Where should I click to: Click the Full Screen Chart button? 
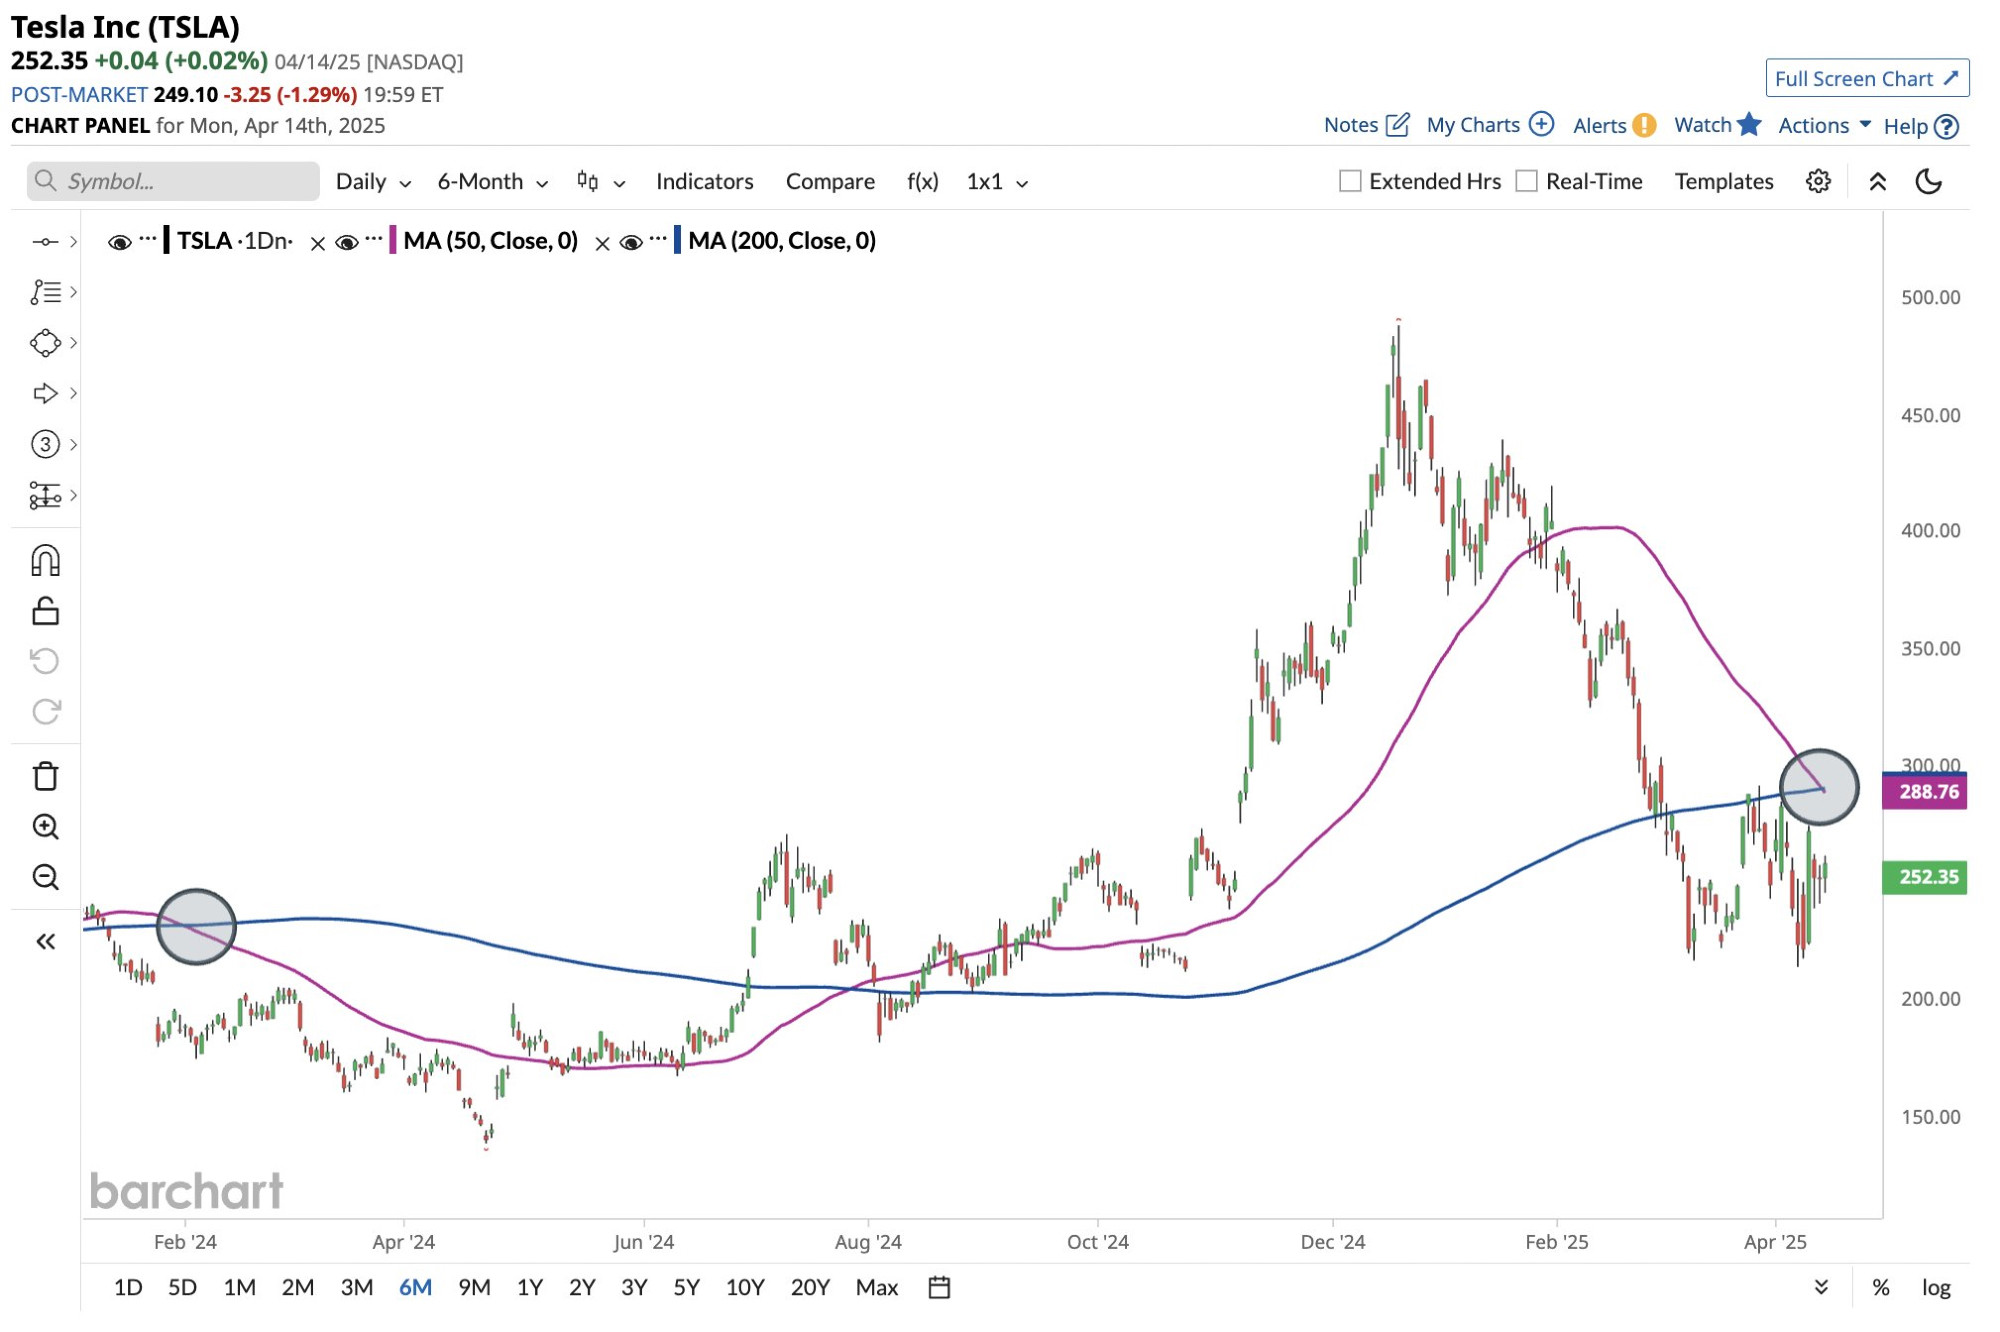(x=1866, y=78)
